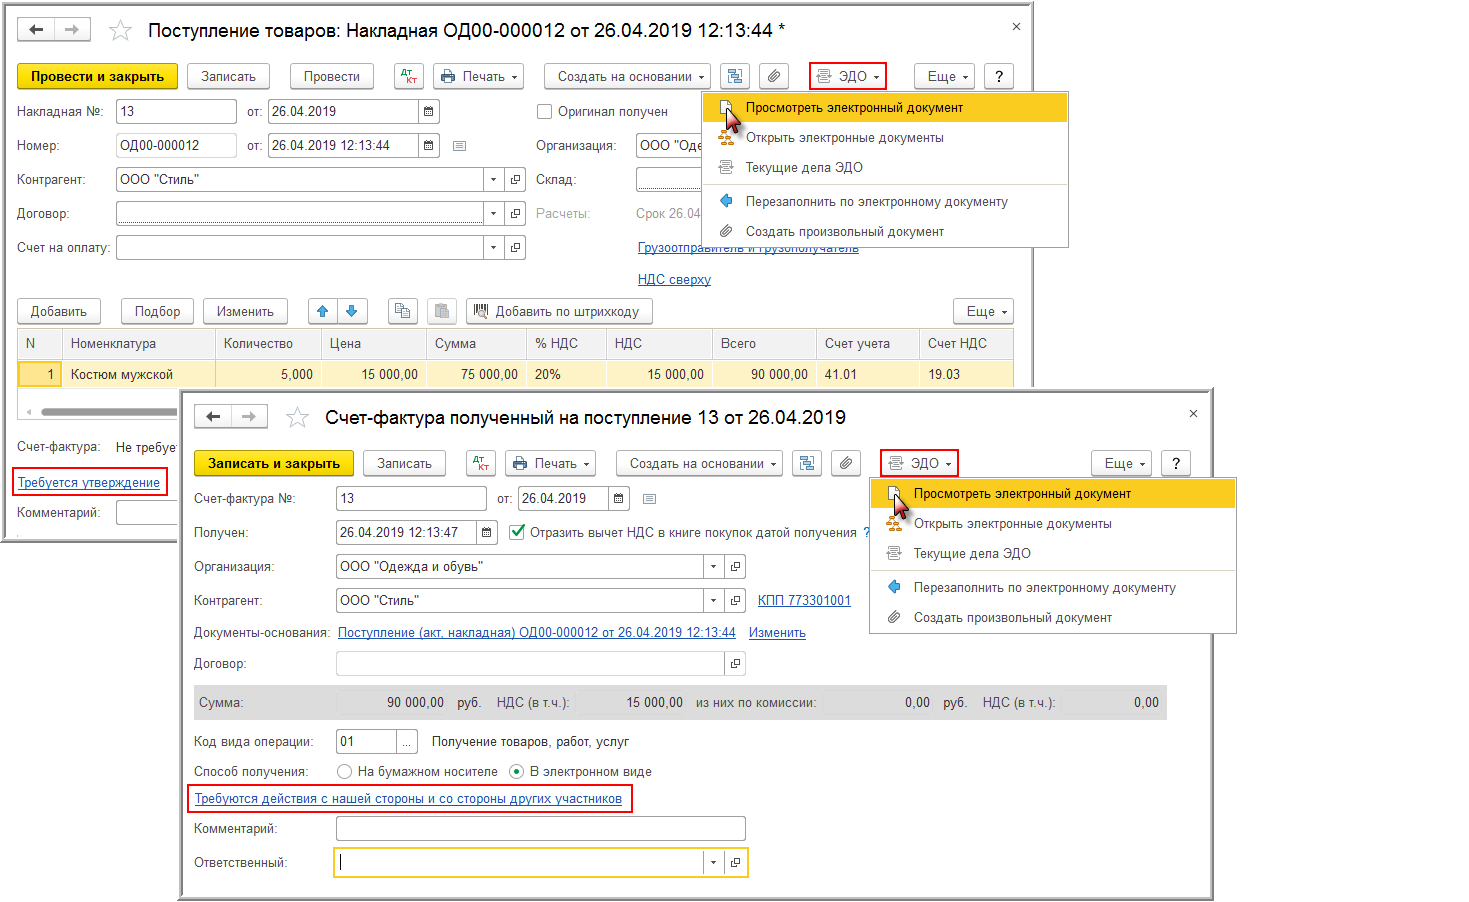Click the Комментарий field in Счет-фактура
Viewport: 1469px width, 902px height.
541,828
